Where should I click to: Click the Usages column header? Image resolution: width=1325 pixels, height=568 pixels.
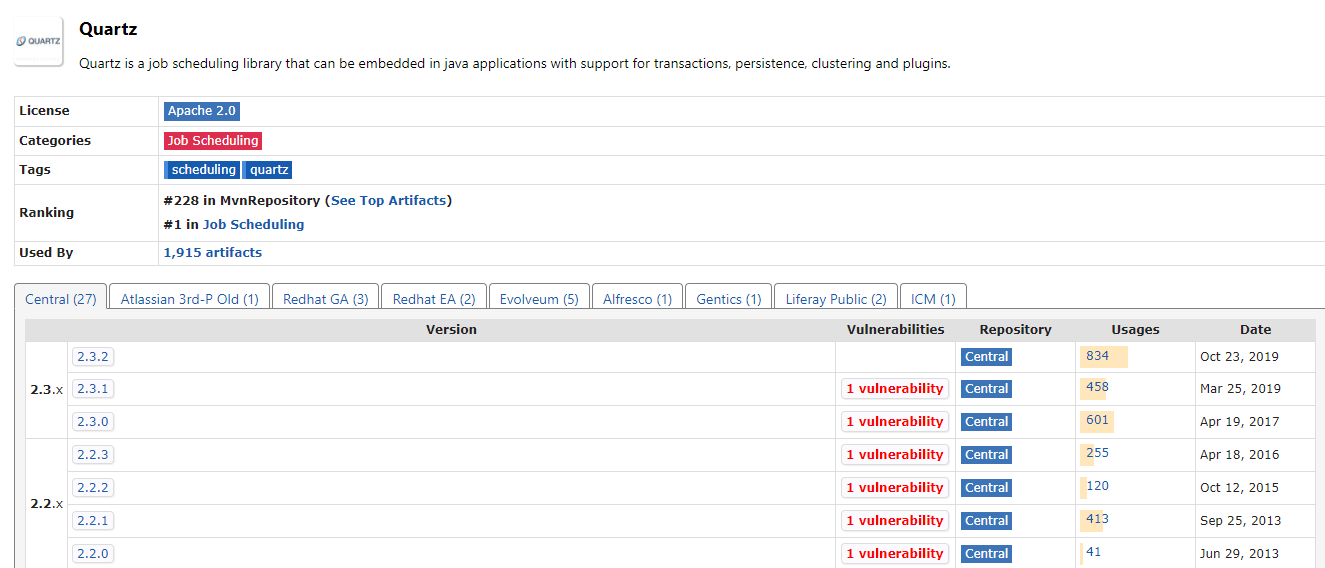pos(1135,330)
